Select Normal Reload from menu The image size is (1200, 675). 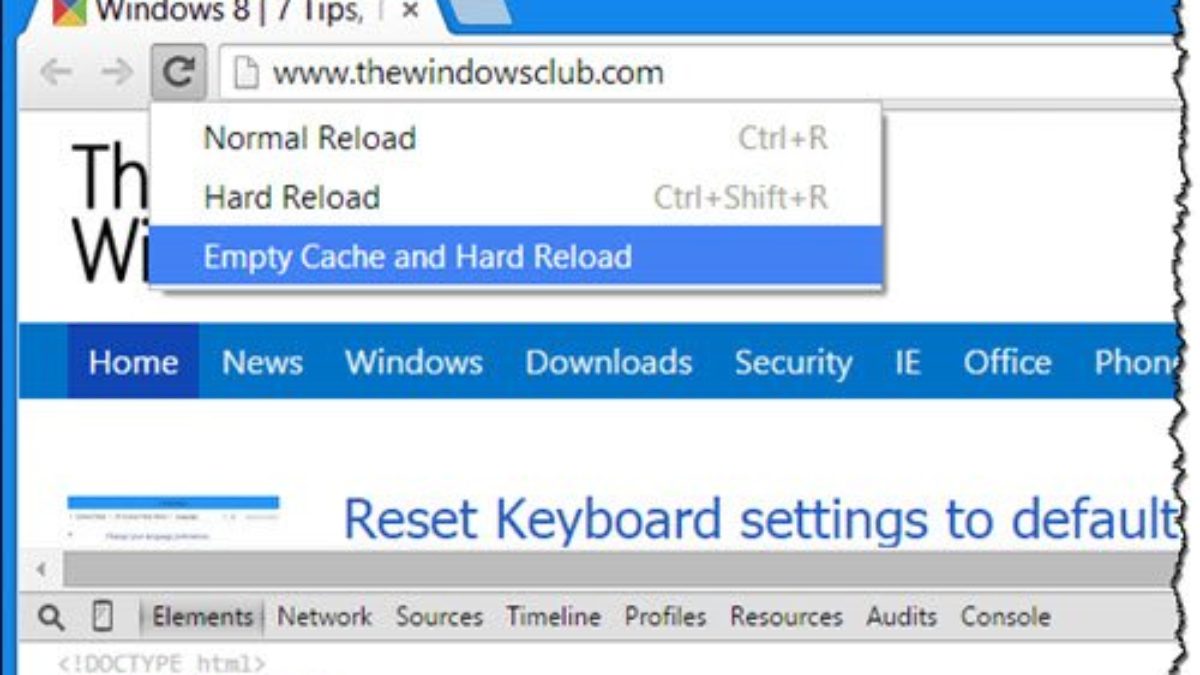310,138
